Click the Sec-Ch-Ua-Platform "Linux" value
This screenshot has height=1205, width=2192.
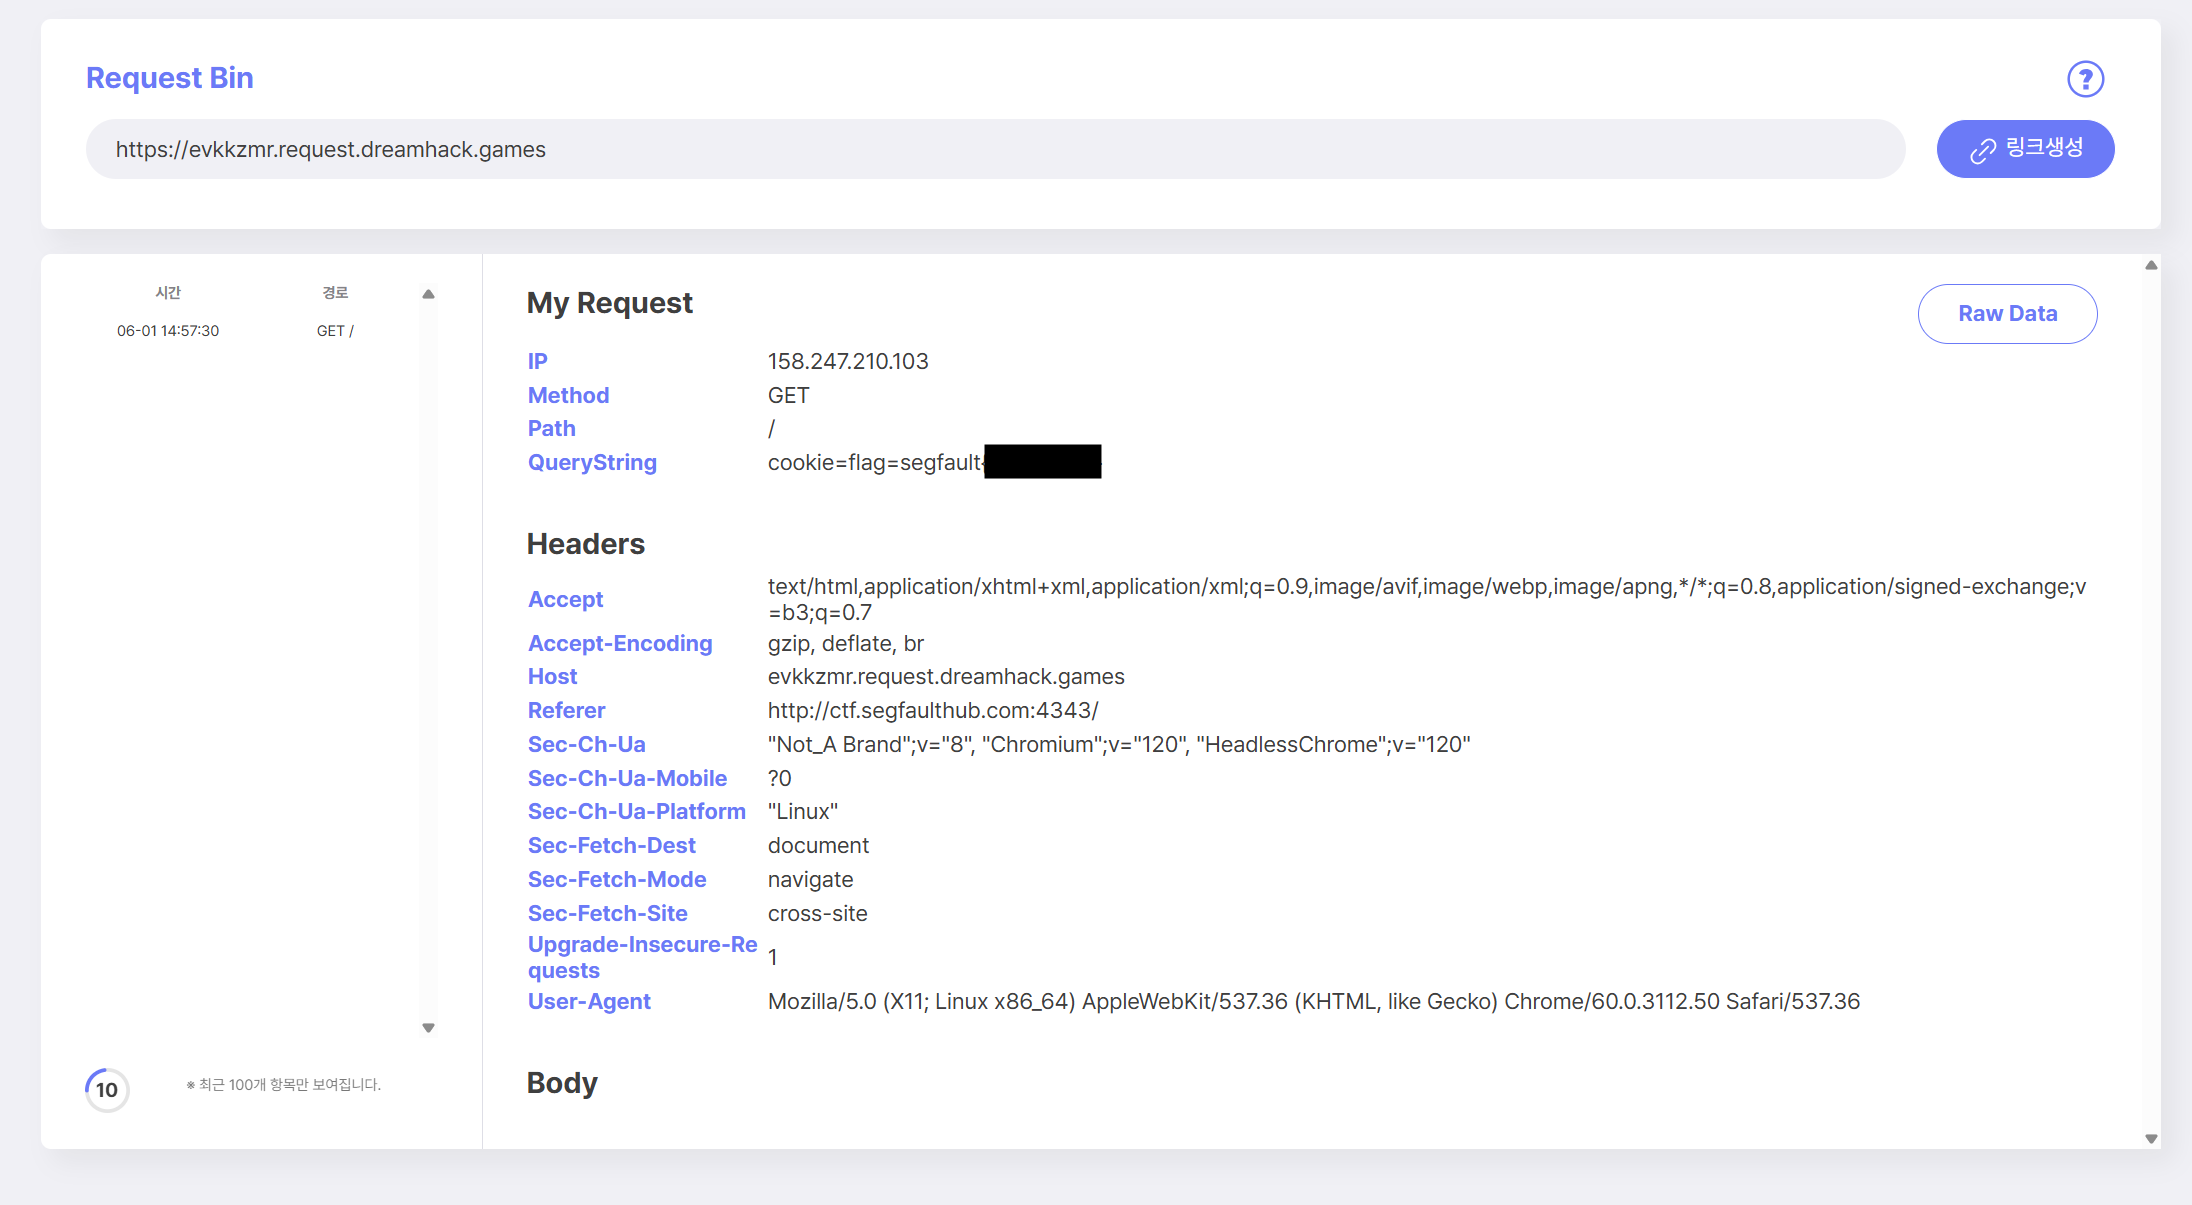pyautogui.click(x=803, y=811)
